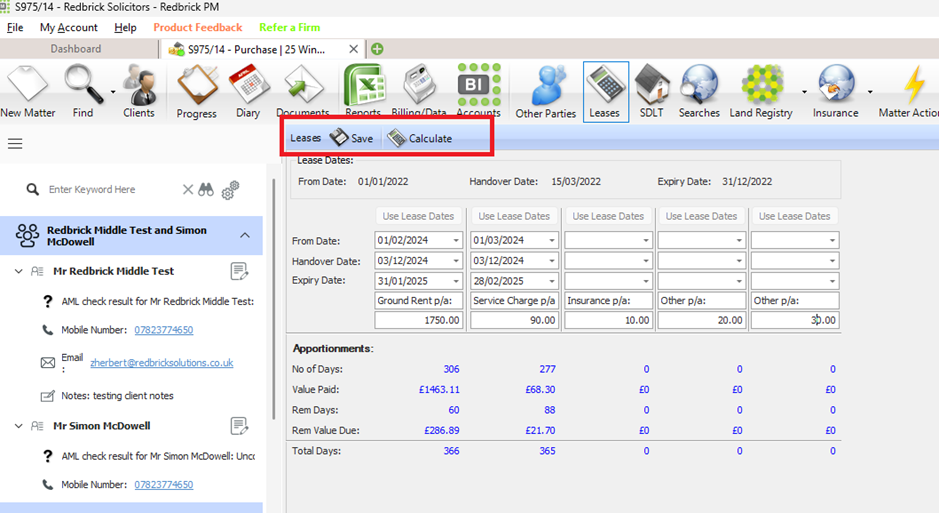This screenshot has height=513, width=939.
Task: Click Use Lease Dates above Service Charge column
Action: 514,216
